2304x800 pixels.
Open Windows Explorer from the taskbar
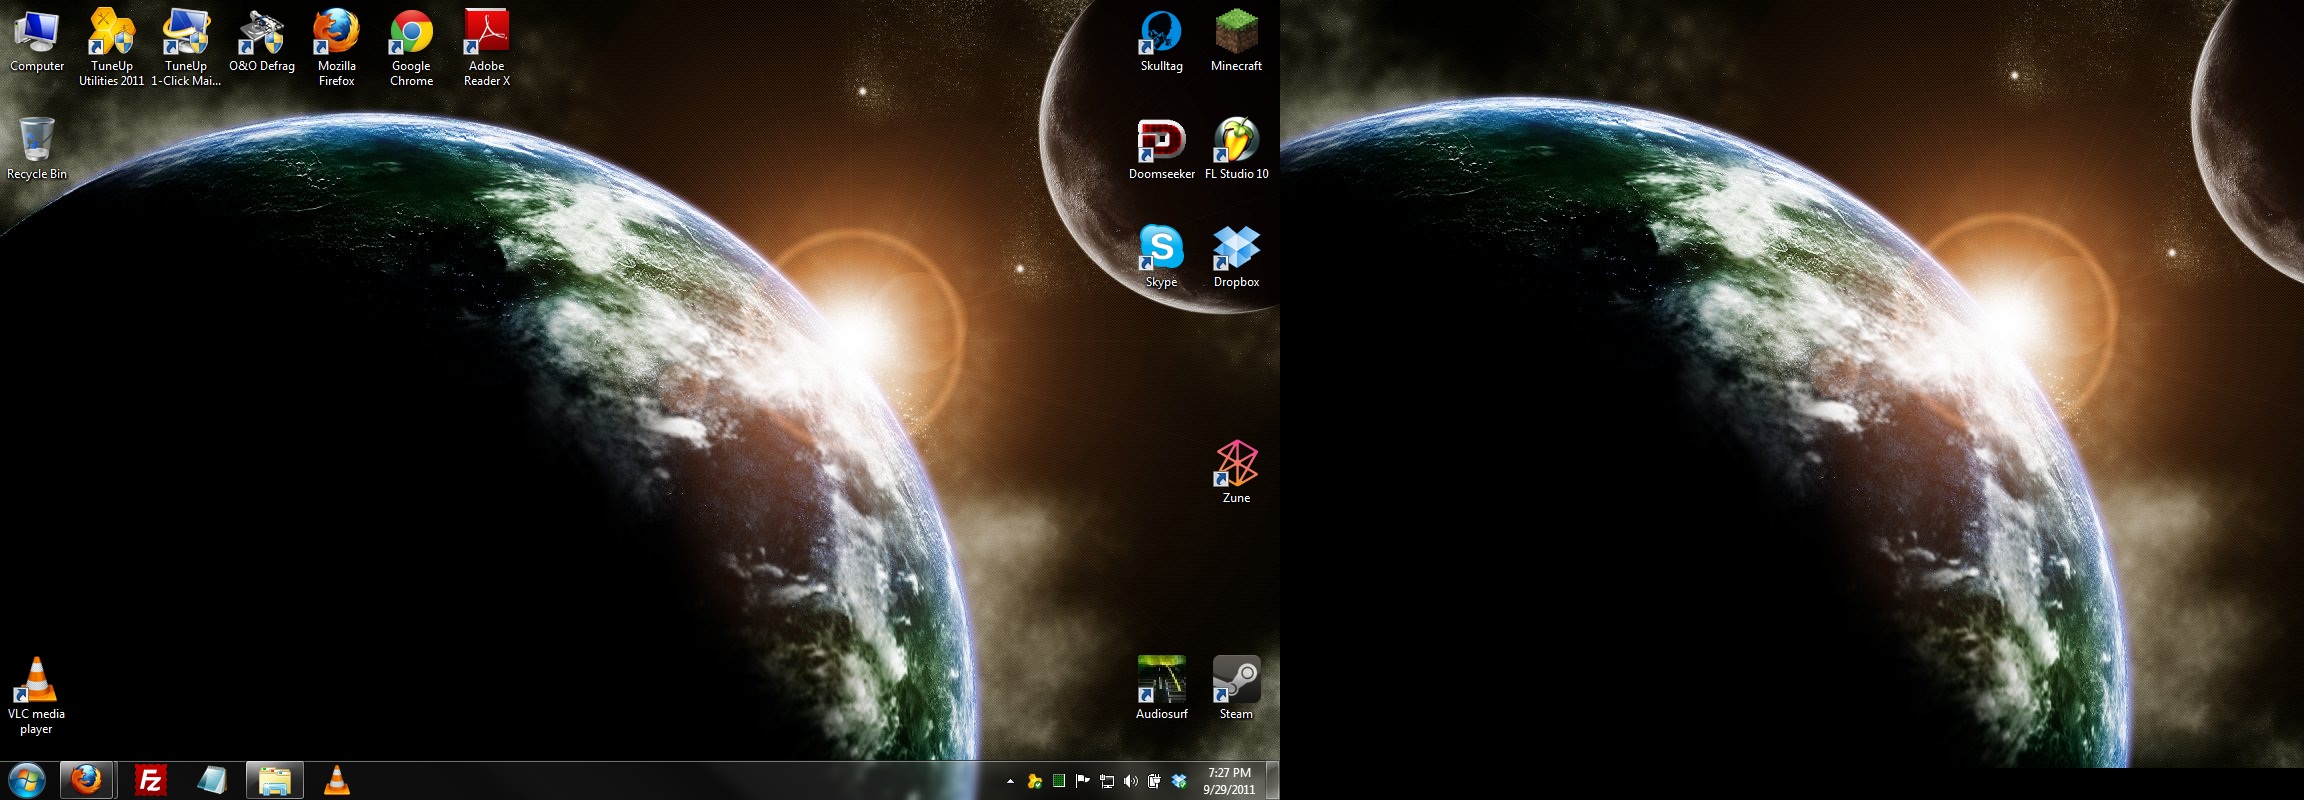(x=274, y=780)
